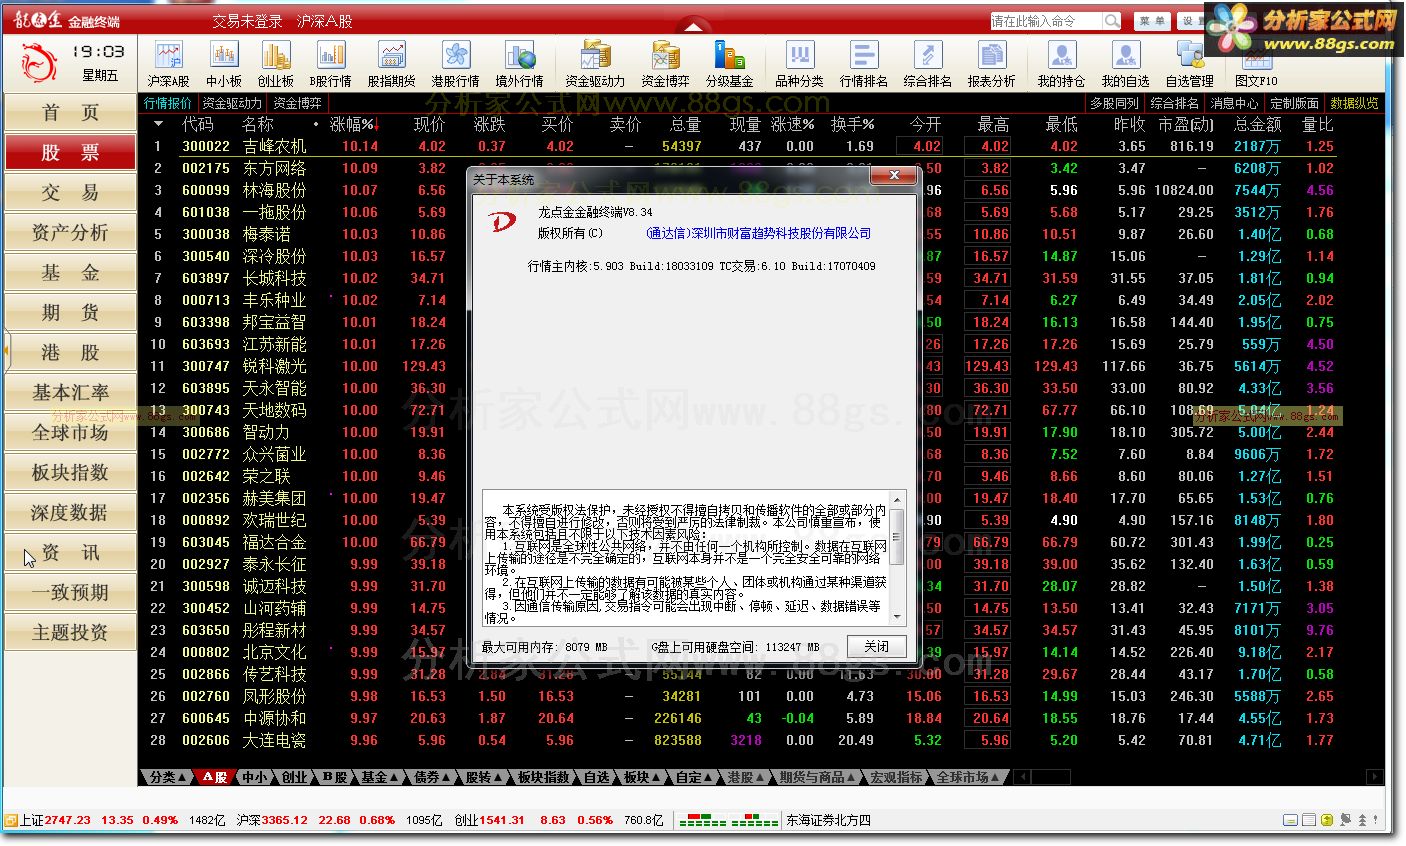The height and width of the screenshot is (846, 1406).
Task: Select the A股 bottom tab
Action: (215, 777)
